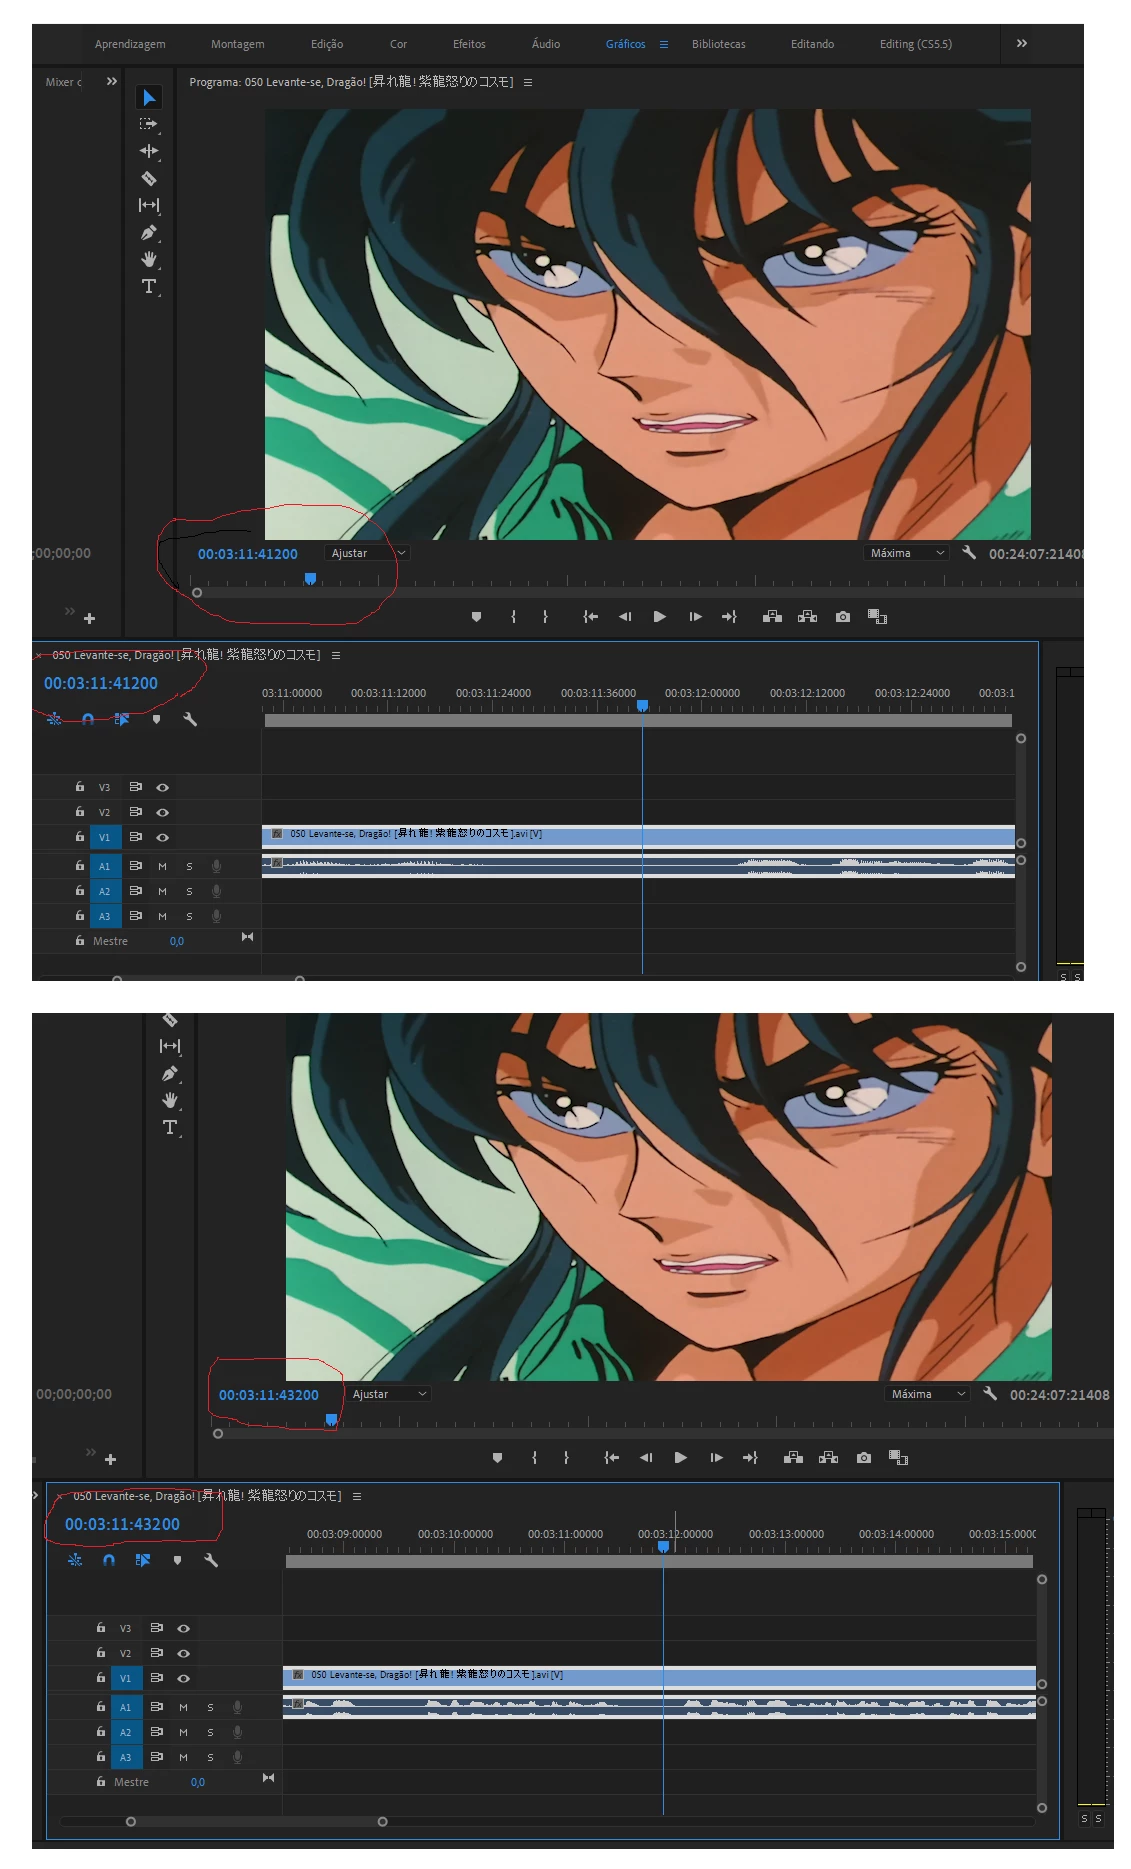The image size is (1131, 1869).
Task: Click timecode 00:03:11:43200 in lower timeline
Action: click(122, 1524)
